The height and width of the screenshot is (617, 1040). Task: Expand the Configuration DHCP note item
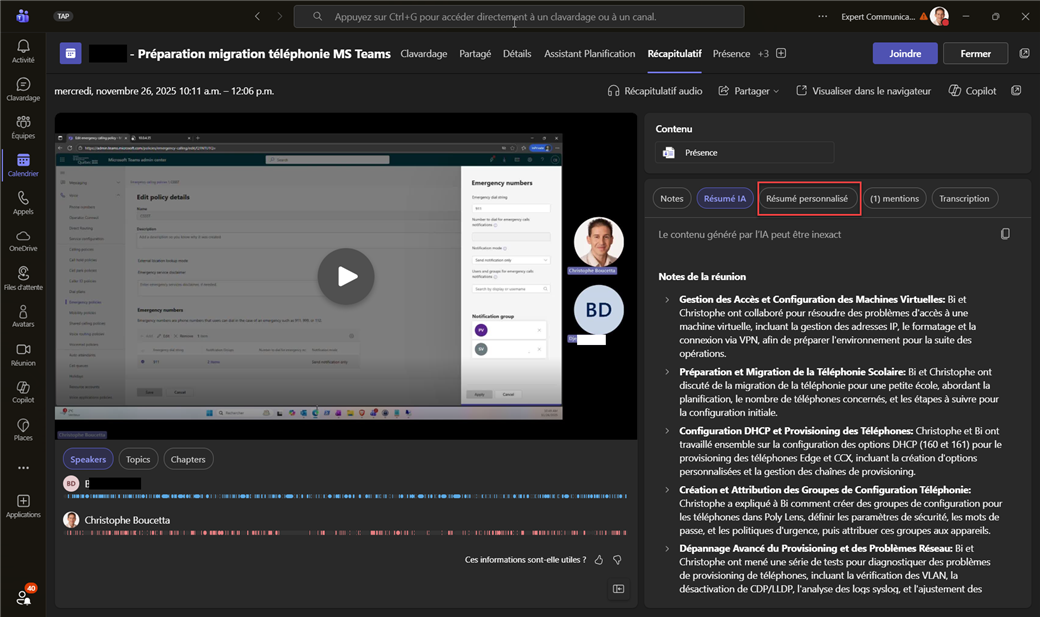click(668, 431)
